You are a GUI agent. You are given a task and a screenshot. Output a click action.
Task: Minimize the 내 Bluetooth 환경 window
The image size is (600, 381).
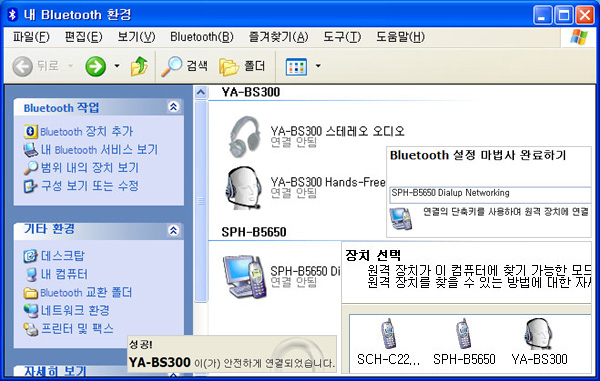pos(543,15)
